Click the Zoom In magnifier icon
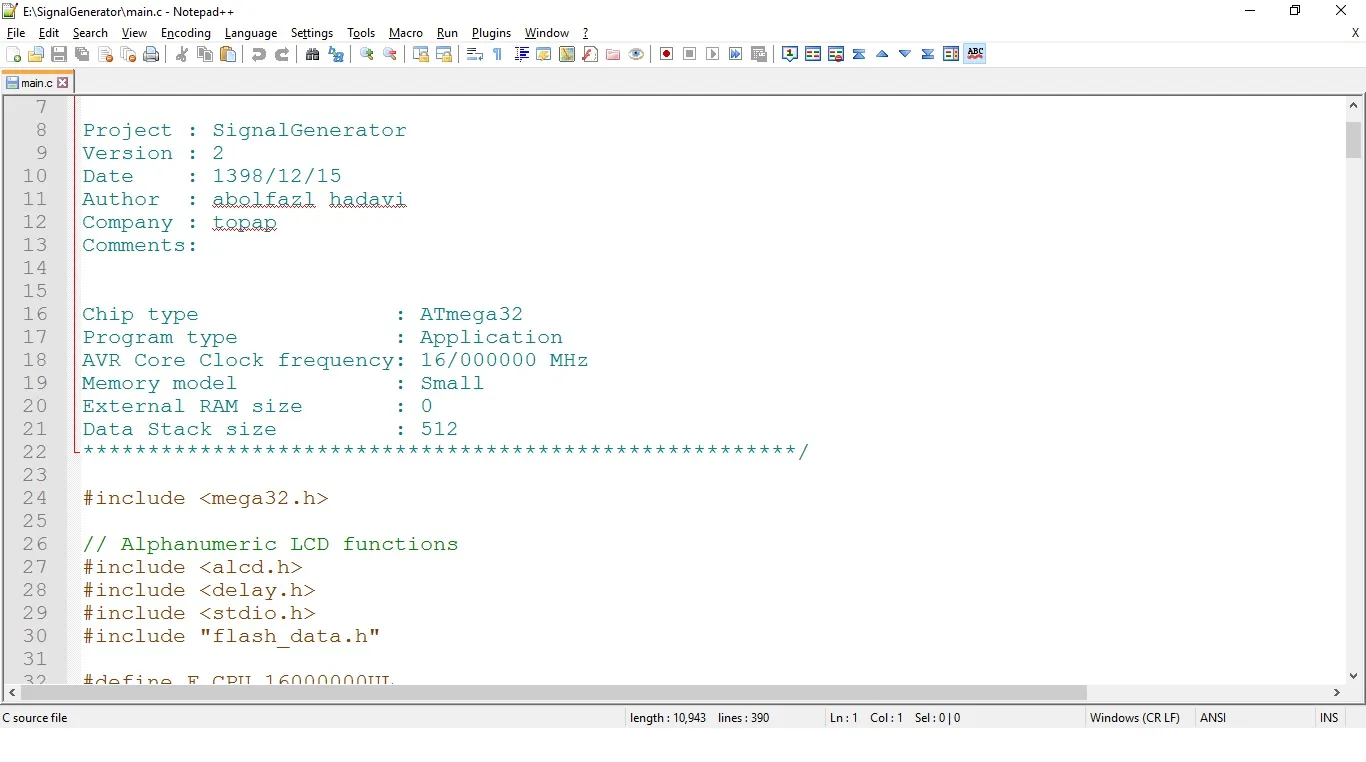Screen dimensions: 1366x762 367,54
